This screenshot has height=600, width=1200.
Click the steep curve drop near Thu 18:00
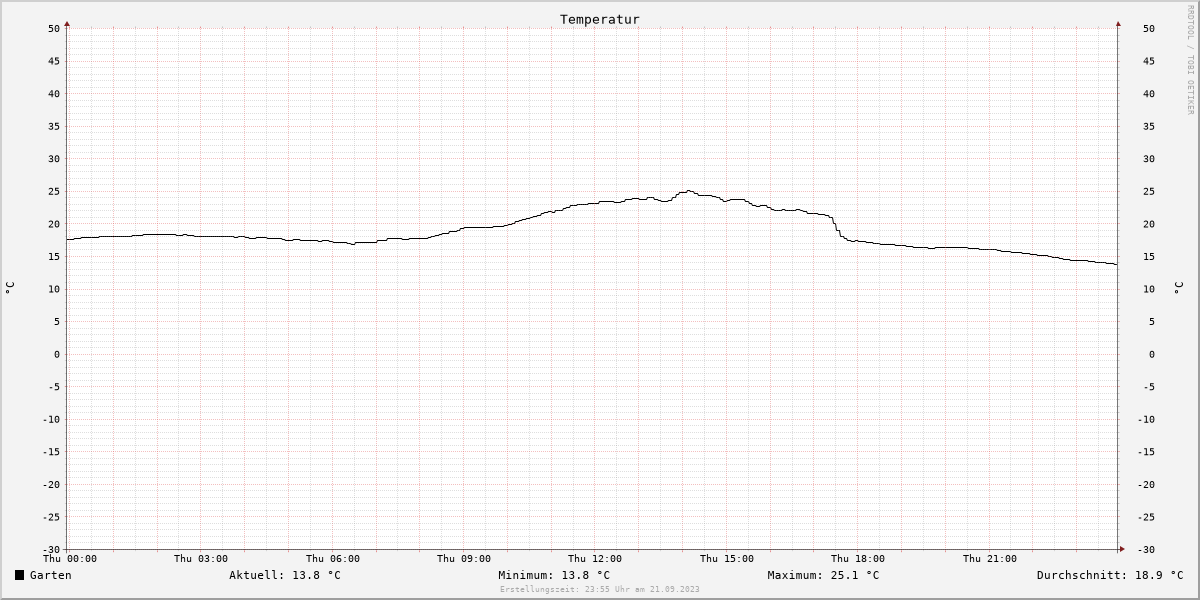838,226
